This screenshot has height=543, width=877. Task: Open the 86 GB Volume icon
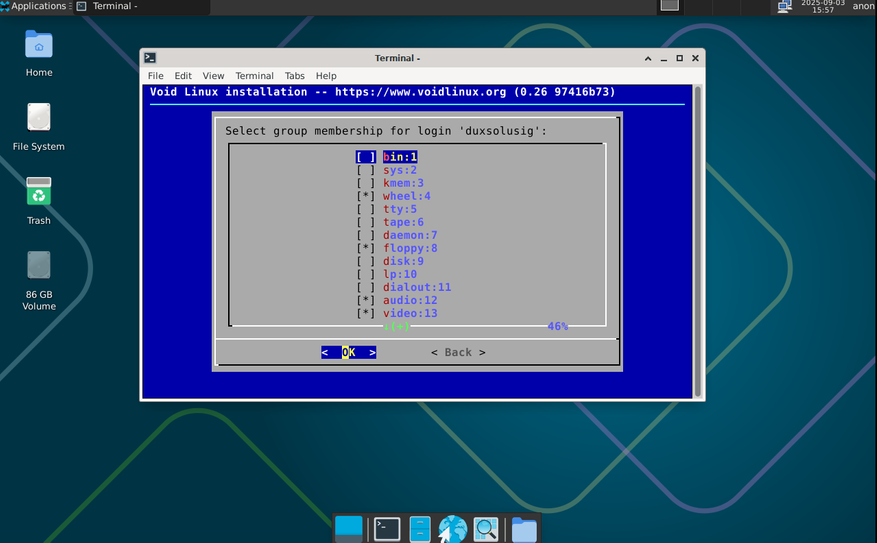tap(39, 281)
